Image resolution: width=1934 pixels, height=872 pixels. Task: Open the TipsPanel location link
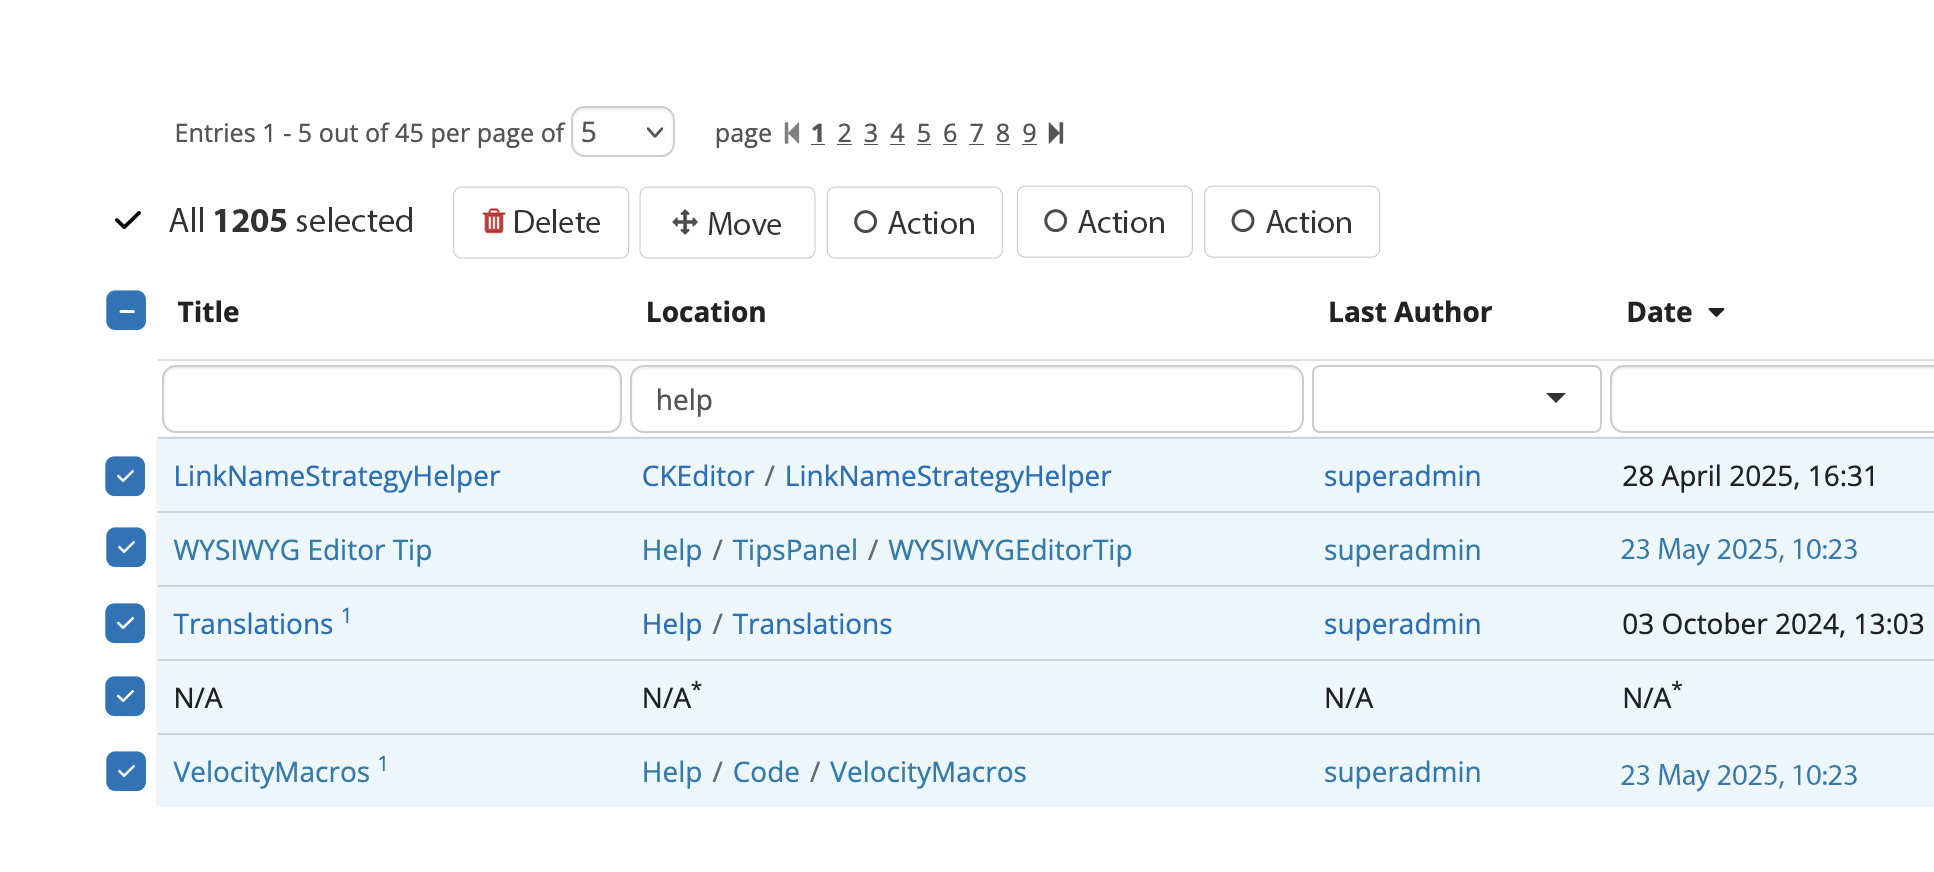tap(795, 550)
